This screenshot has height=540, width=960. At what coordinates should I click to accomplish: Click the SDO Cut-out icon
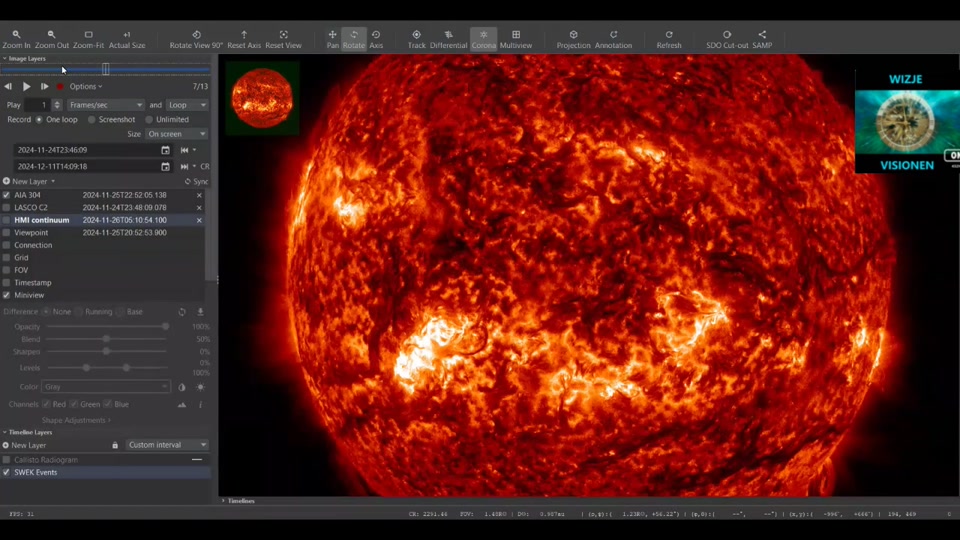[x=727, y=39]
